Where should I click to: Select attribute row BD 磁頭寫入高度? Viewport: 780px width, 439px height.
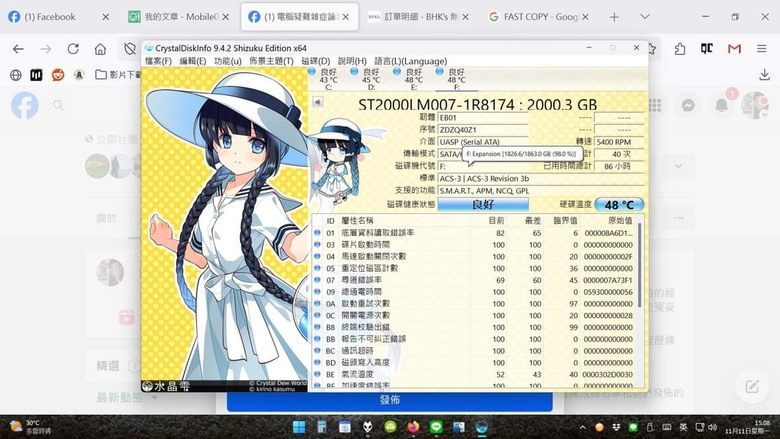(x=474, y=363)
